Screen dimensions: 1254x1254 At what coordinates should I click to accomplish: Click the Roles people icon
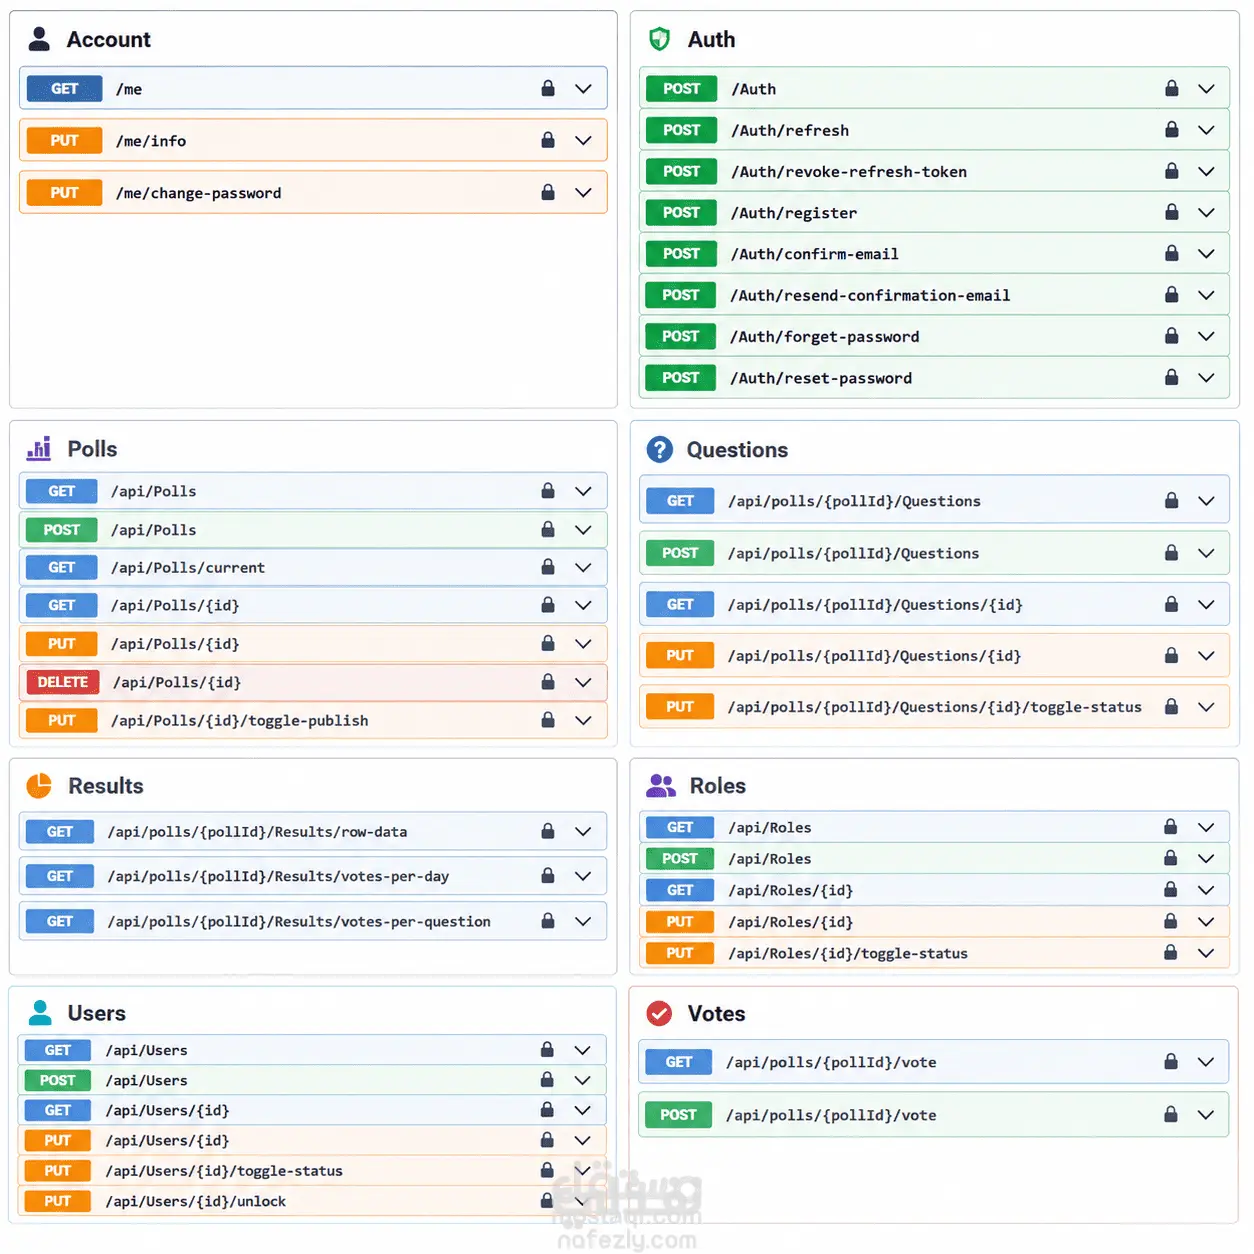[x=661, y=786]
